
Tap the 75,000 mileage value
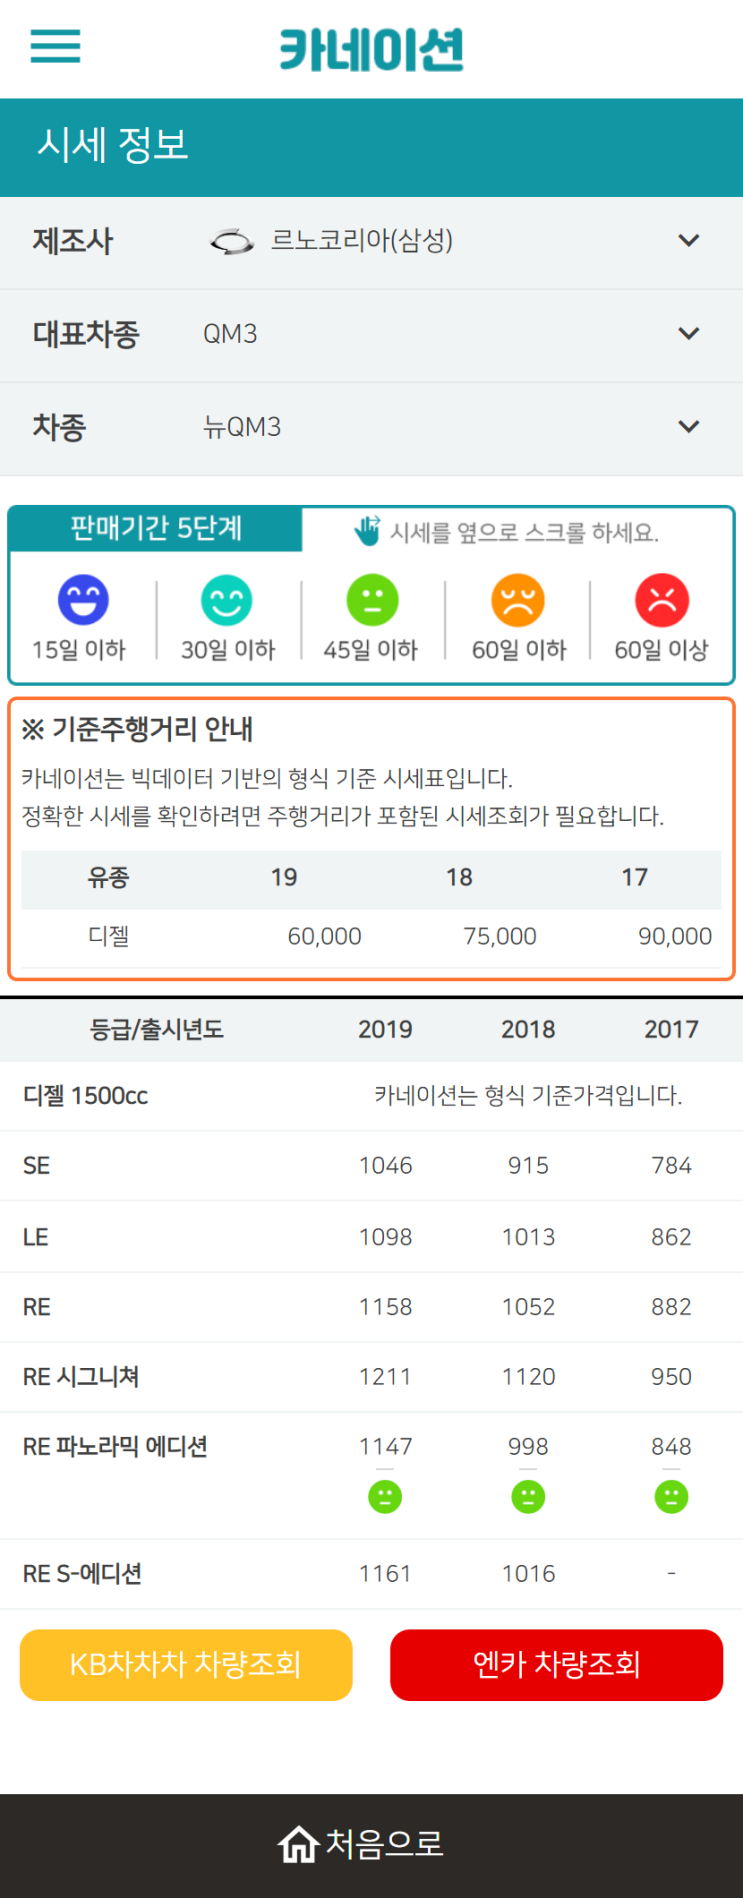click(499, 937)
